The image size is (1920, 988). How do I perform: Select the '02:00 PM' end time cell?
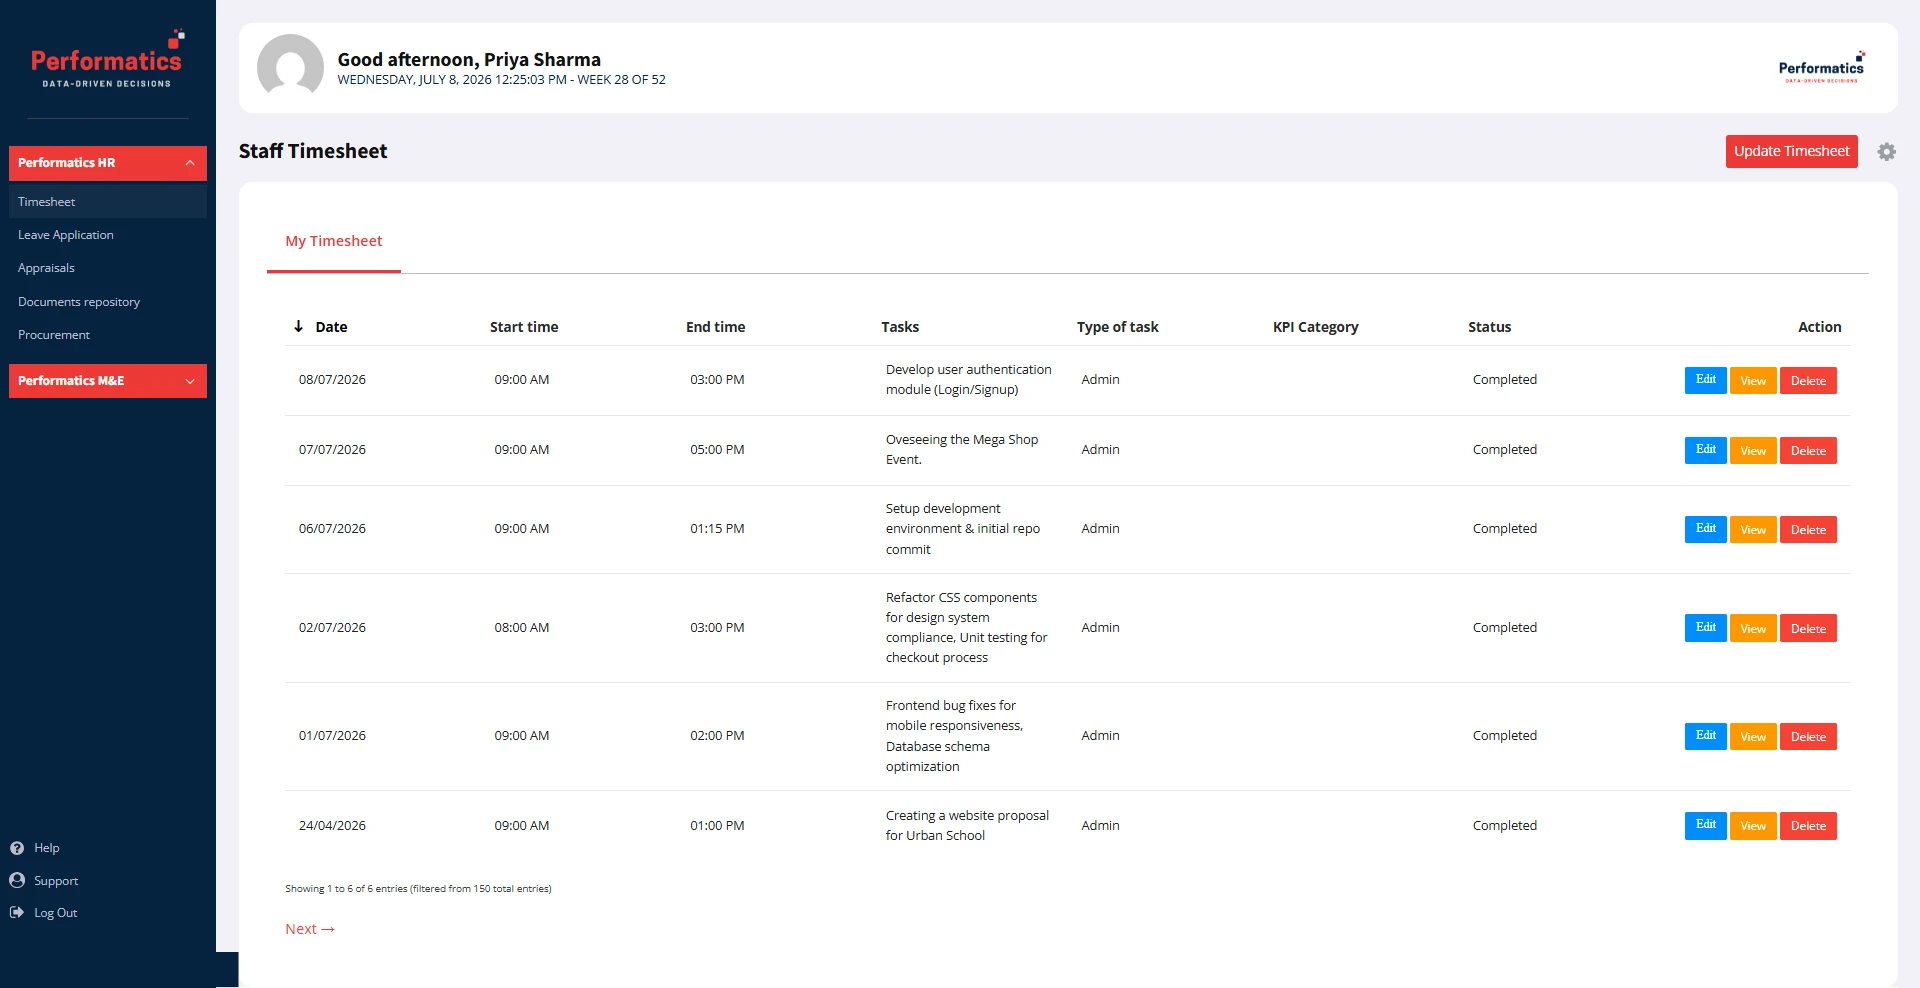[x=717, y=736]
